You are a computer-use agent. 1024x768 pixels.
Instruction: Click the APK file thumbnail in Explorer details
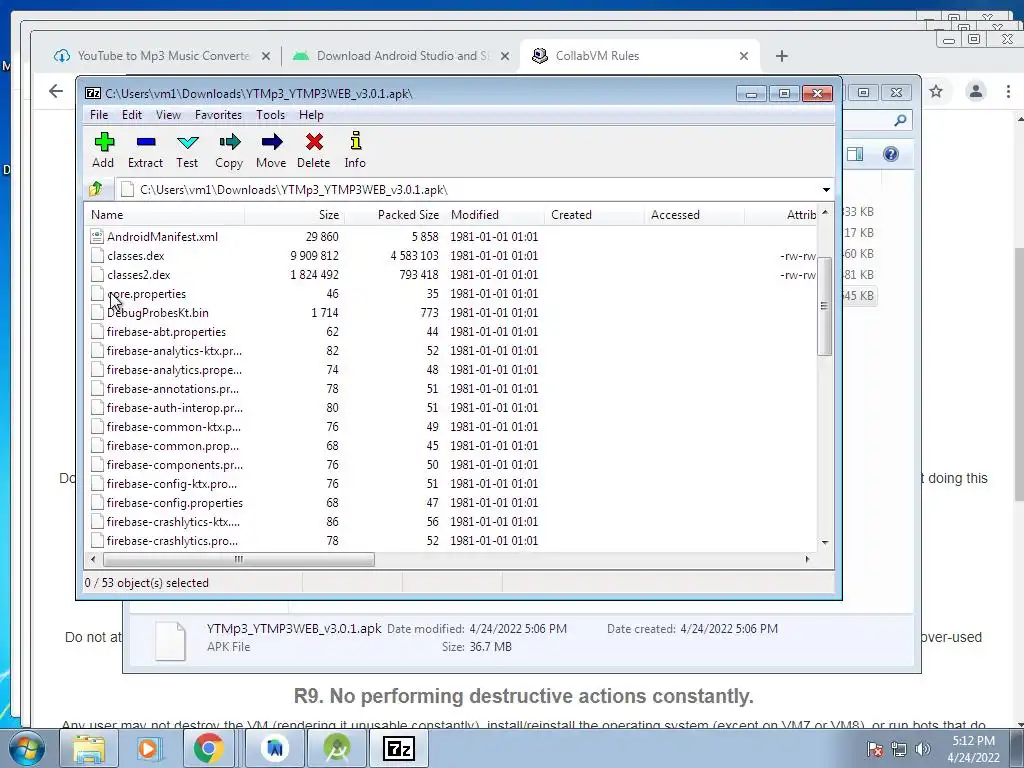pyautogui.click(x=170, y=640)
